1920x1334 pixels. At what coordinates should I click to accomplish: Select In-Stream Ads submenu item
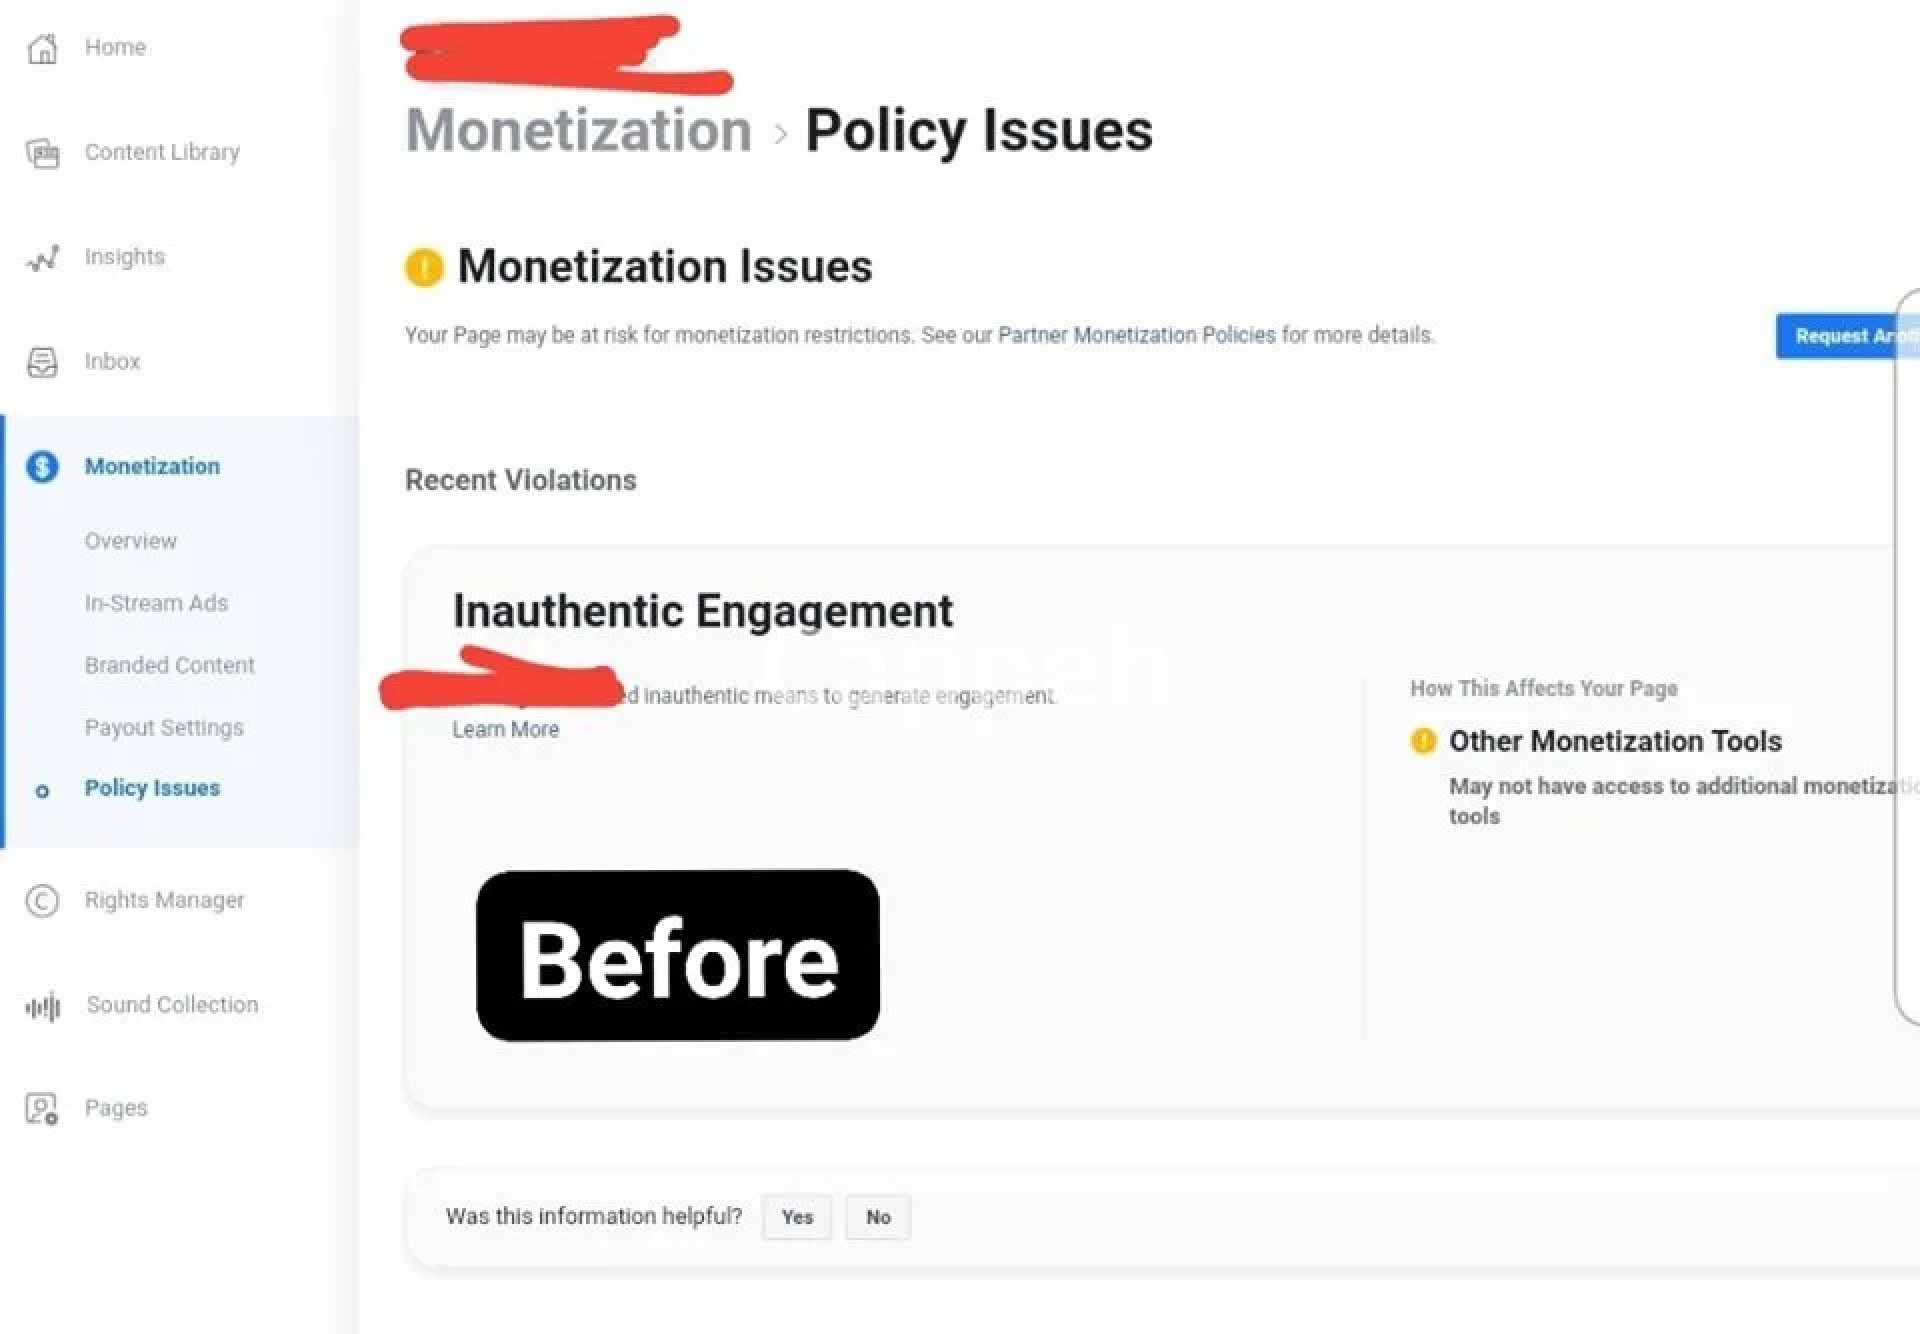pyautogui.click(x=156, y=603)
